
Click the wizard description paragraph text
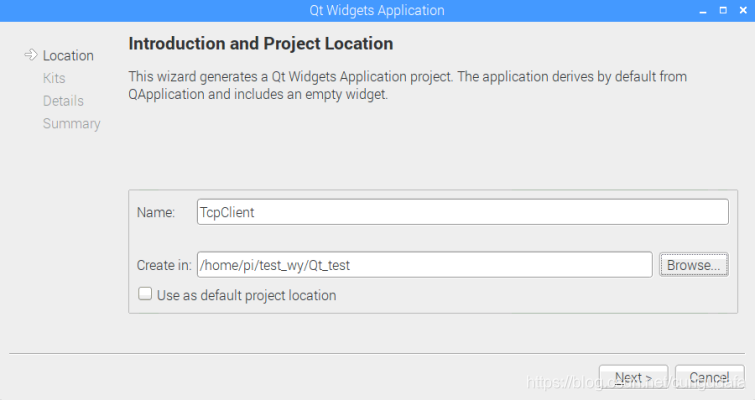(407, 85)
